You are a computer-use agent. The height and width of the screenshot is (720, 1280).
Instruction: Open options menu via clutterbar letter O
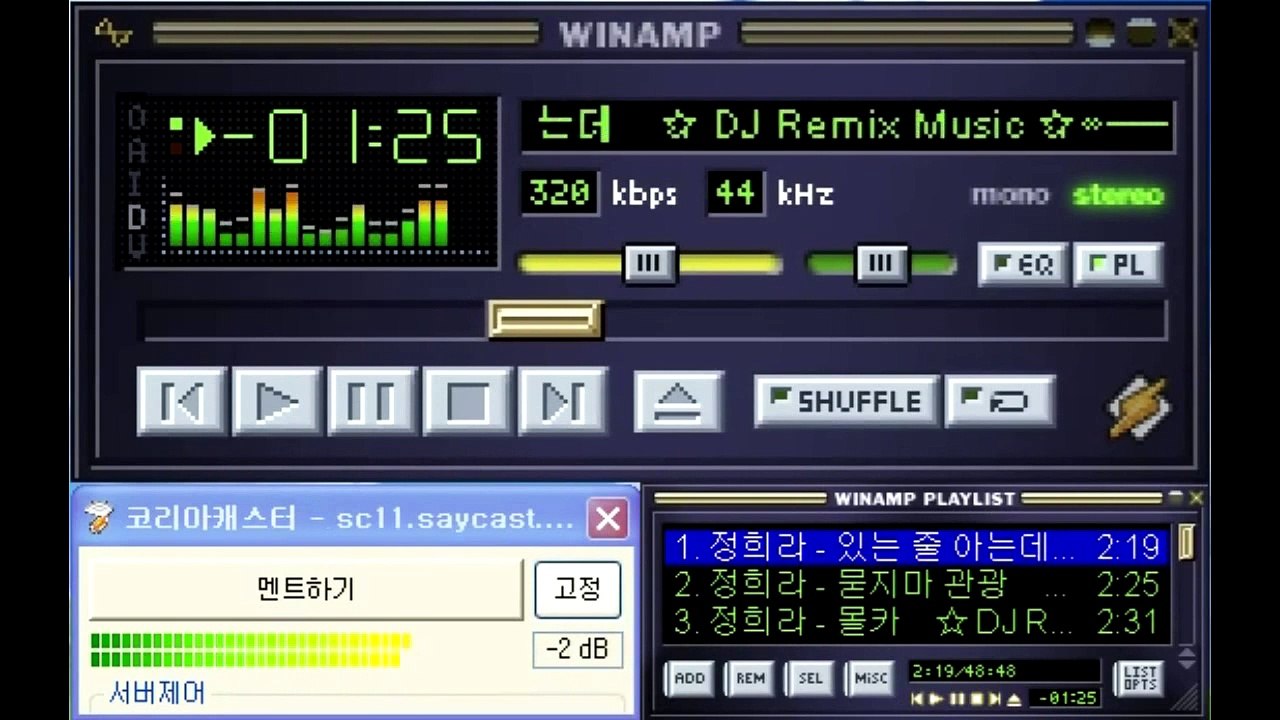137,117
